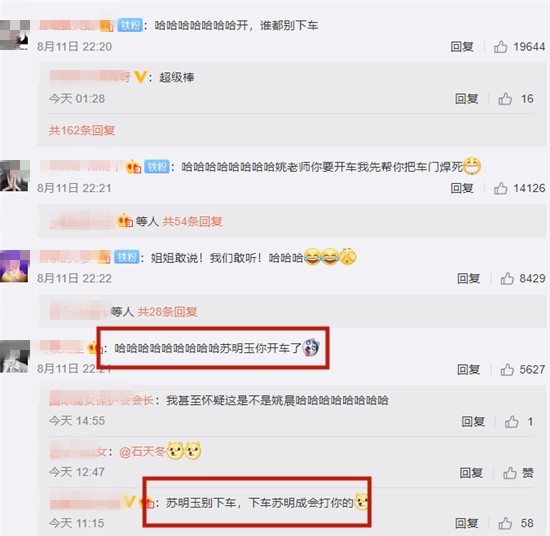Reply to the 8月11日 22:20 comment
Screen dimensions: 550x536
point(462,47)
